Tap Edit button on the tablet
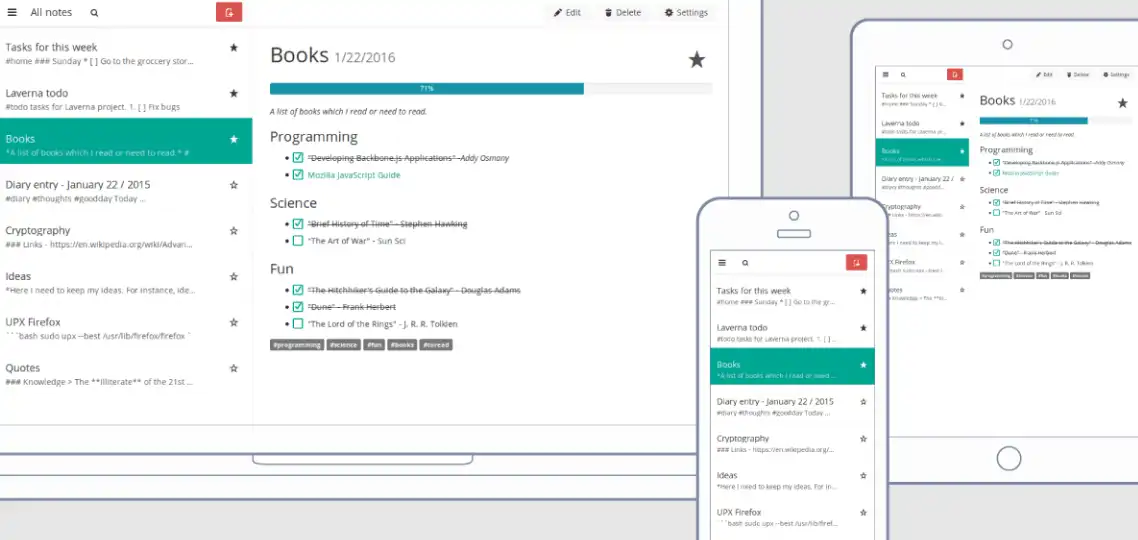Viewport: 1138px width, 540px height. coord(1044,74)
